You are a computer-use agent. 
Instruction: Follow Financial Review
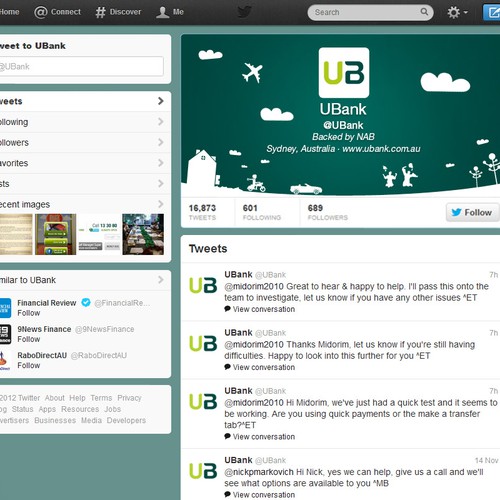[x=29, y=313]
